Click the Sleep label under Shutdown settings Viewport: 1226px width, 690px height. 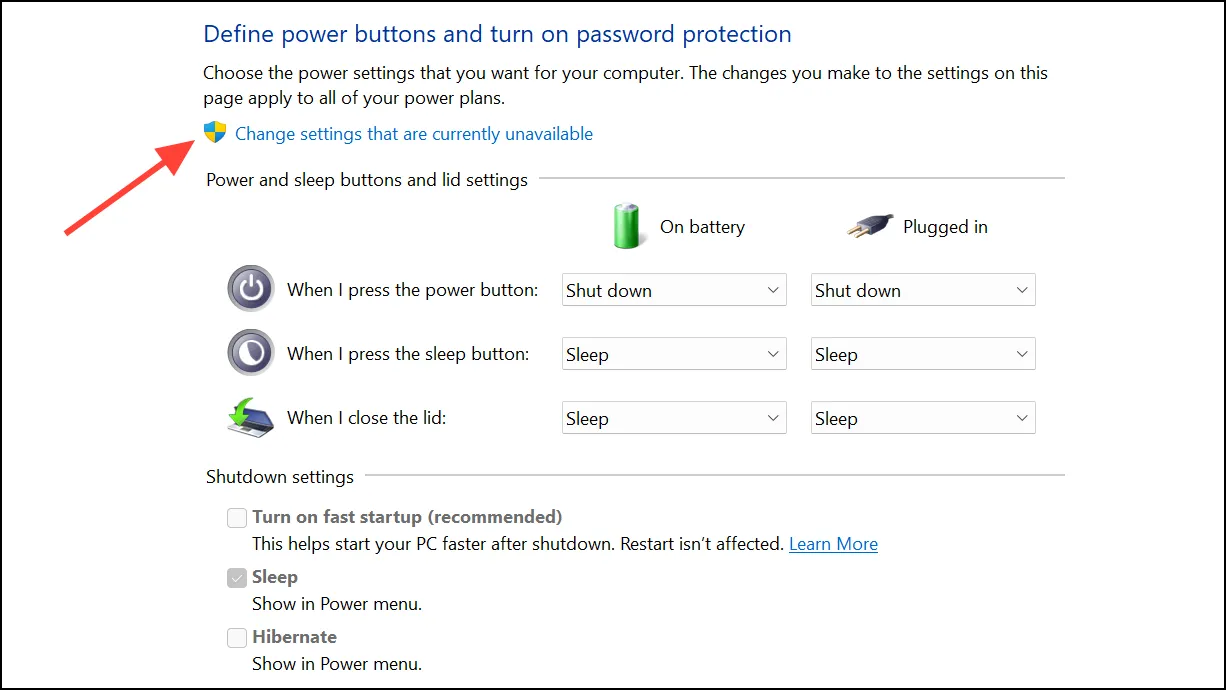[x=275, y=577]
